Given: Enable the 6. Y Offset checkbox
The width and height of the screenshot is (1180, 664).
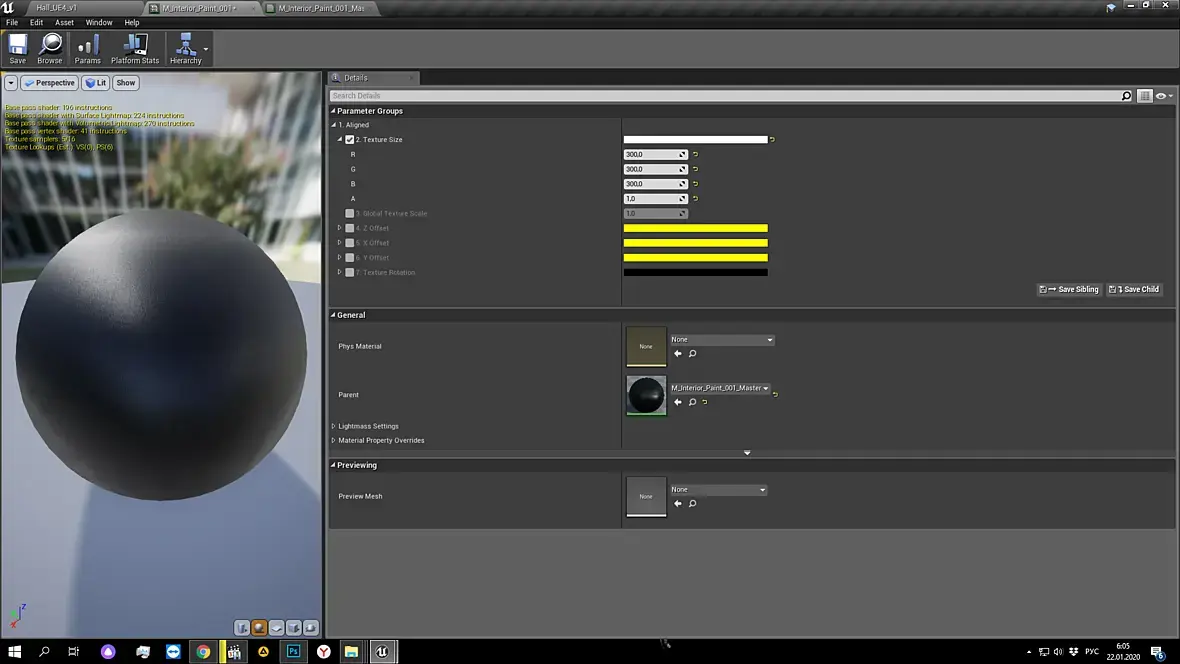Looking at the screenshot, I should (x=350, y=257).
